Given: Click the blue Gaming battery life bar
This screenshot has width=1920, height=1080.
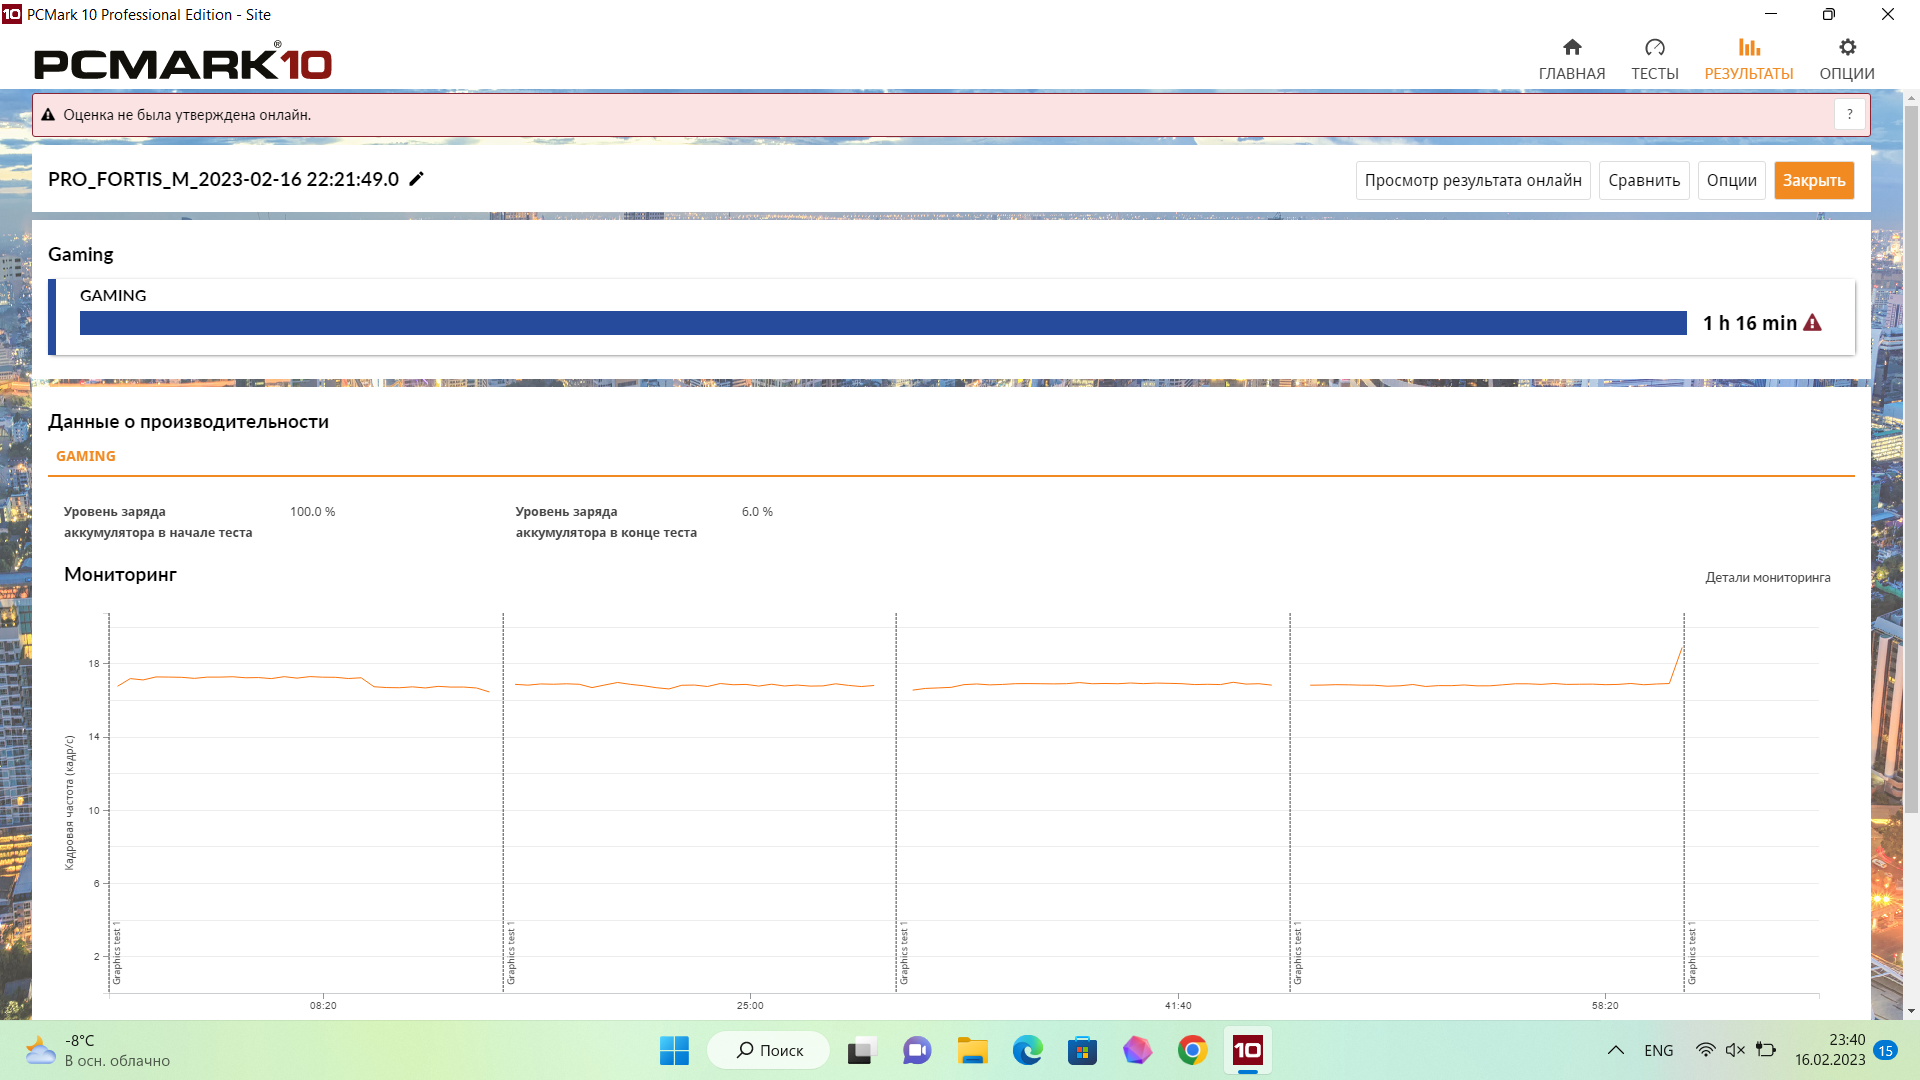Looking at the screenshot, I should click(882, 323).
